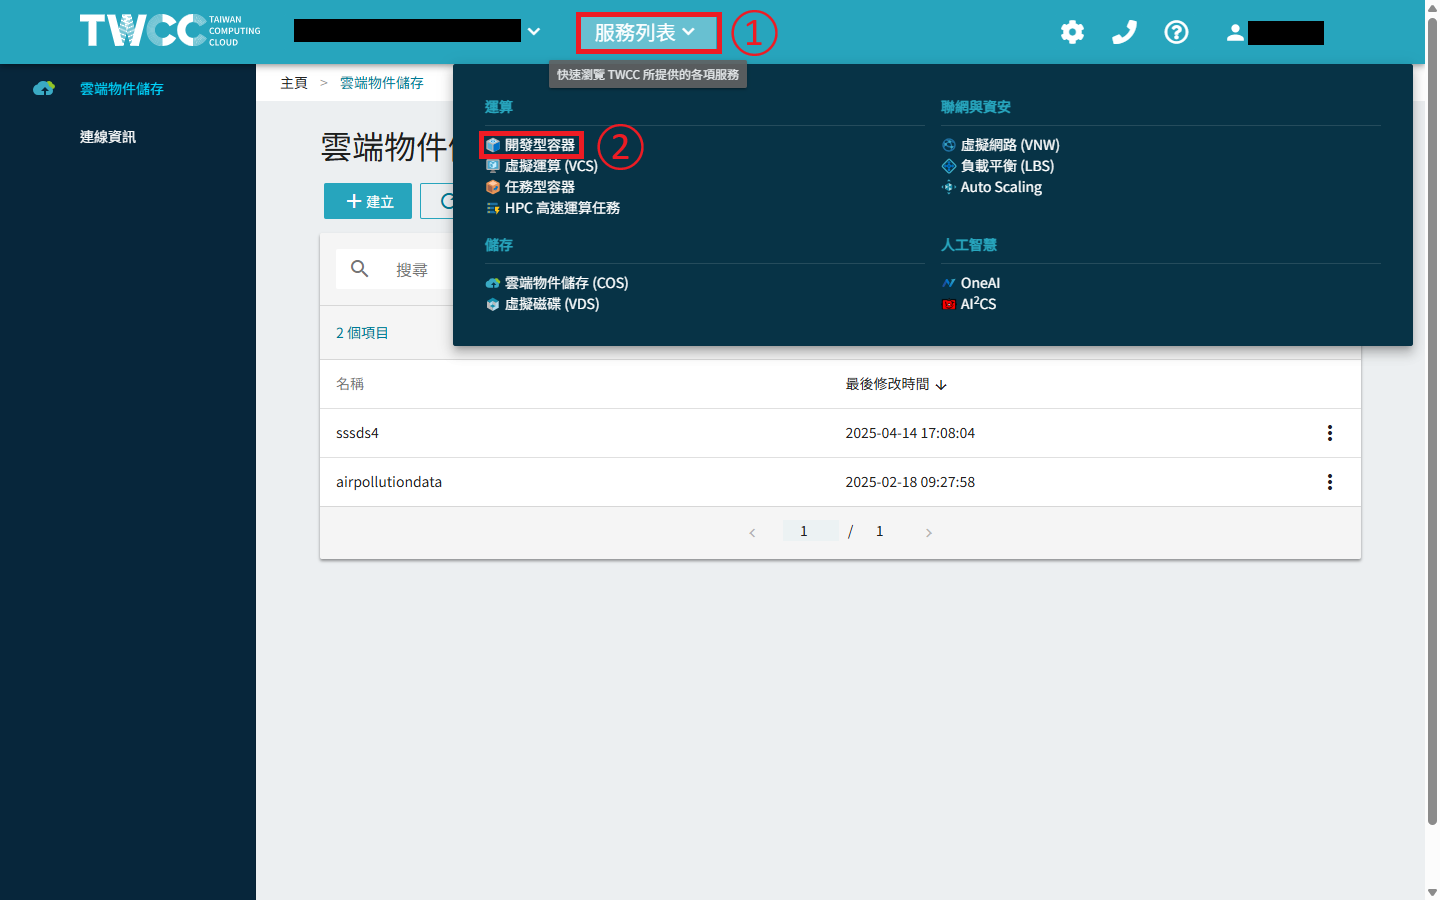
Task: Toggle the 服務列表 dropdown
Action: pos(647,32)
